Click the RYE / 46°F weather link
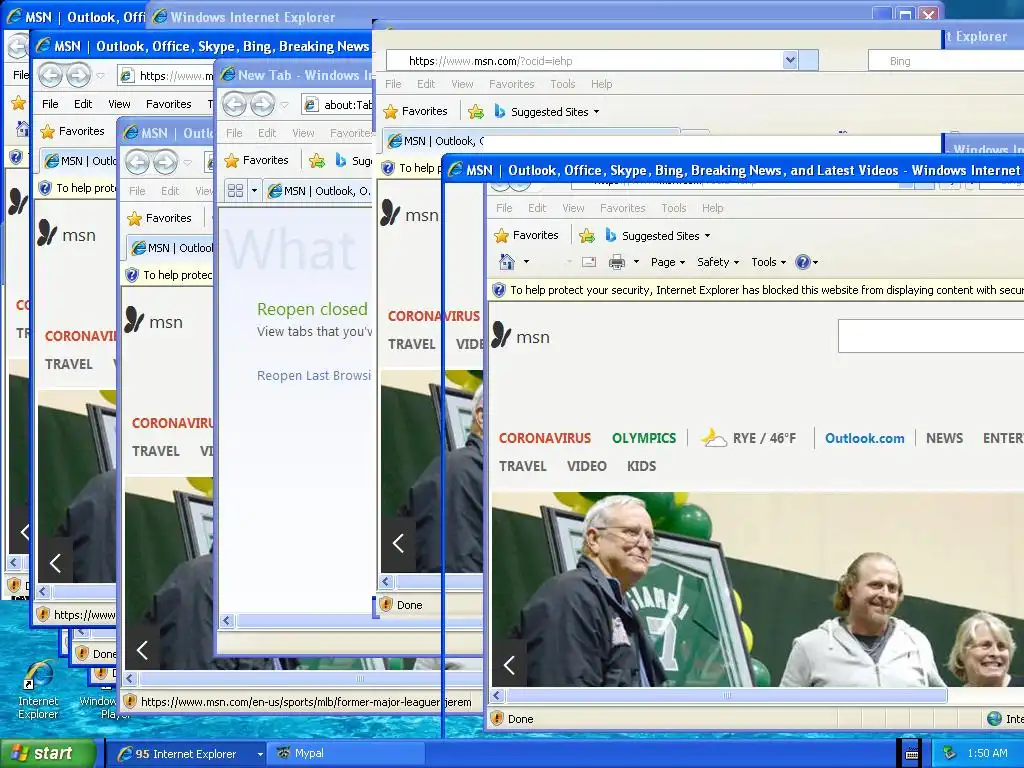This screenshot has height=768, width=1024. (x=748, y=438)
